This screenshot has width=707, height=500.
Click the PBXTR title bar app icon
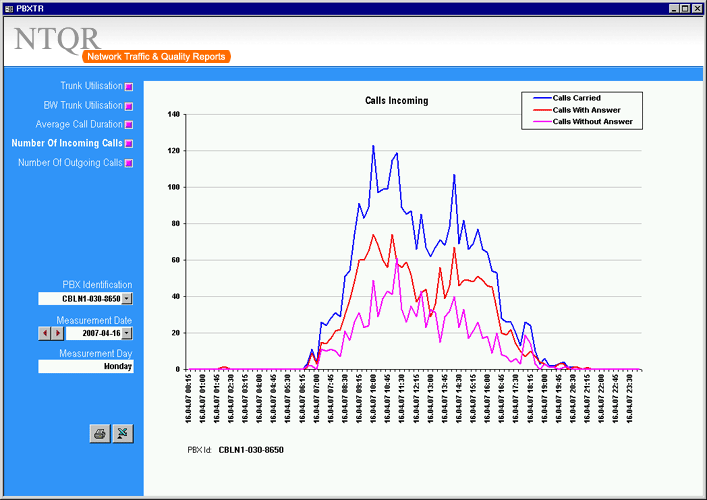click(8, 7)
